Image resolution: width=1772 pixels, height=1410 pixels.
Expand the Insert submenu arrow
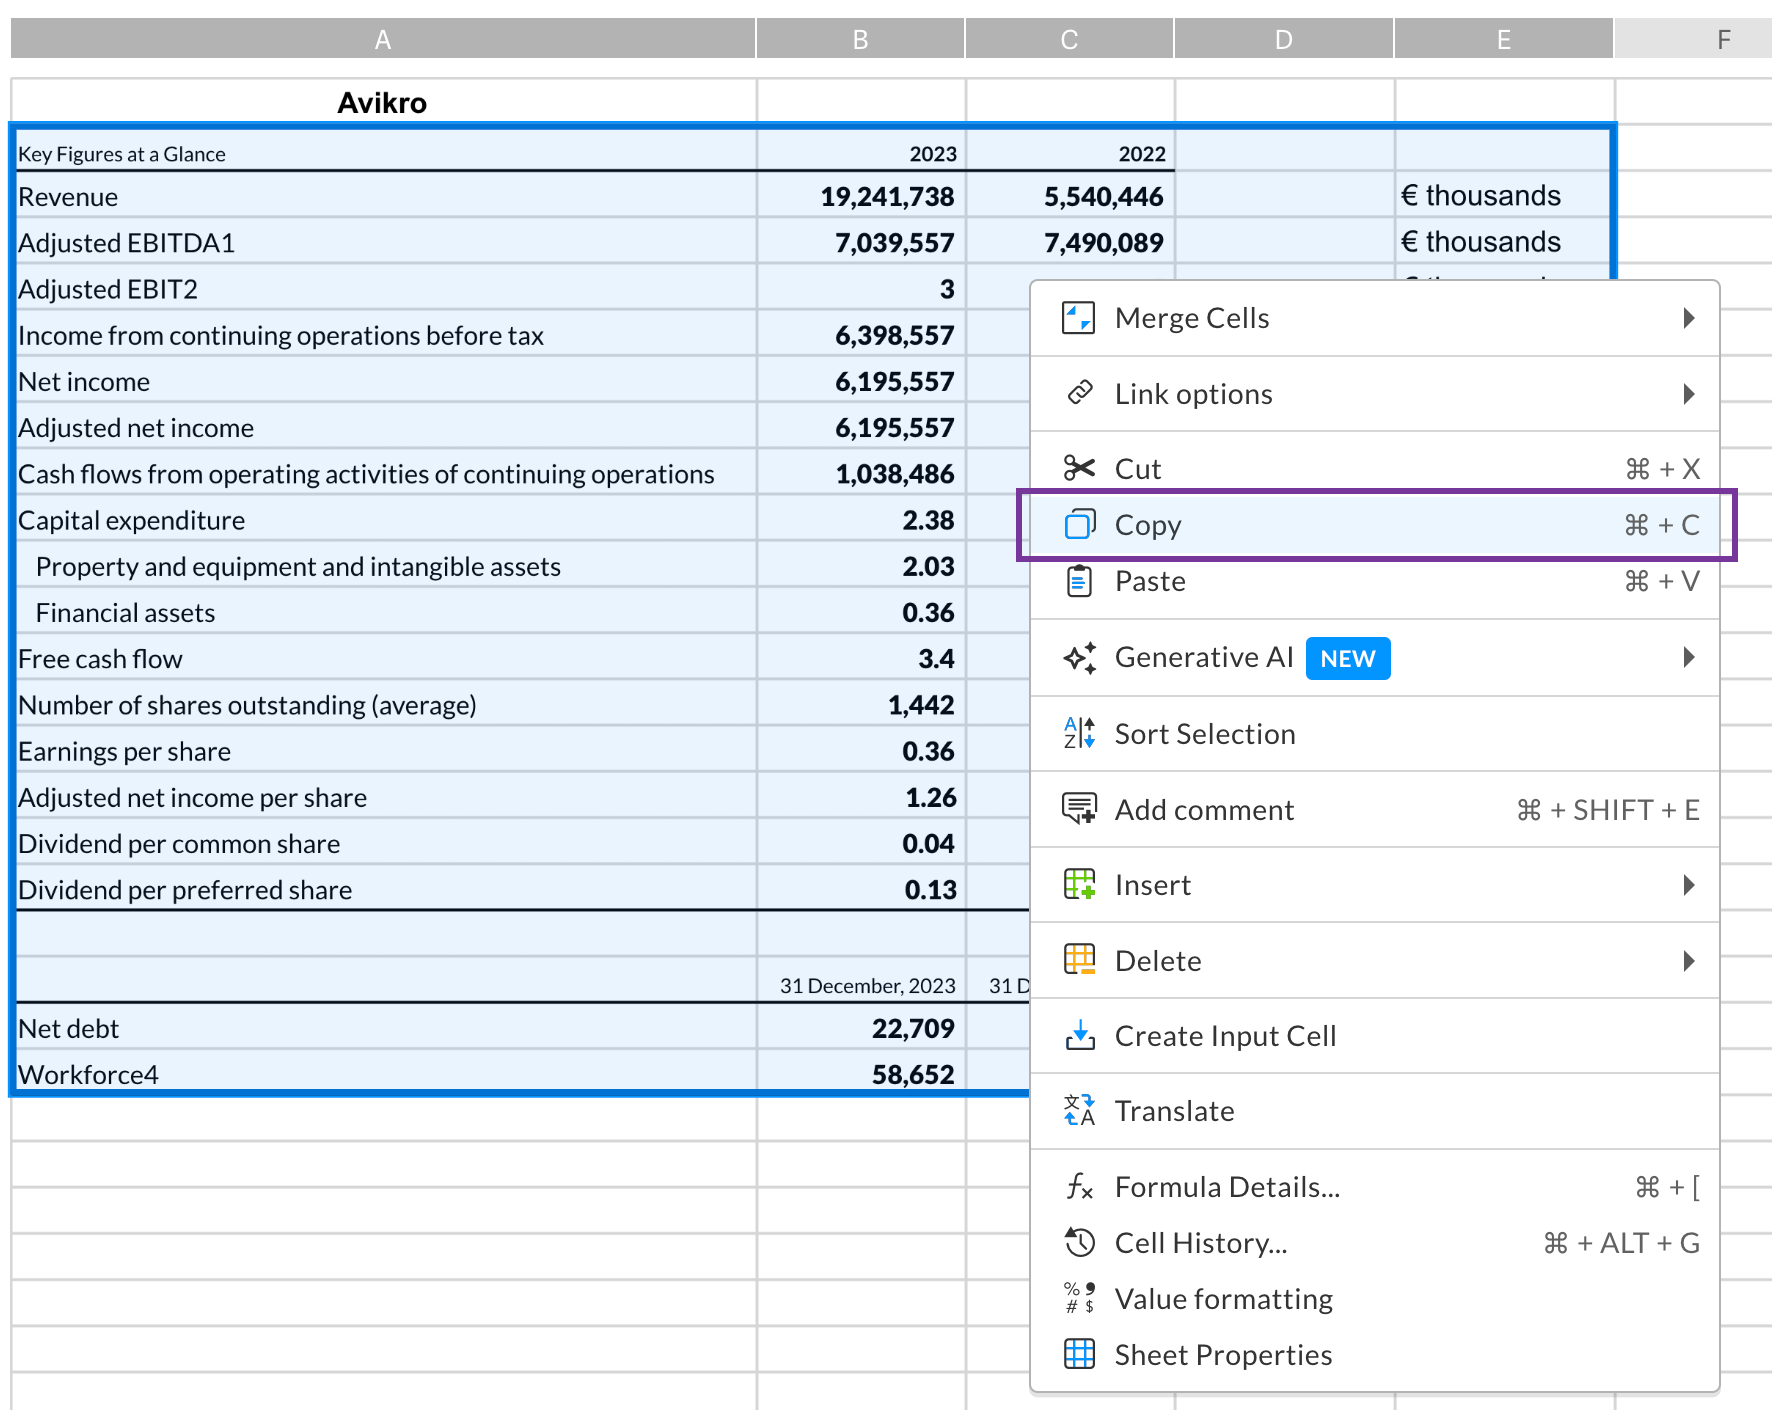point(1688,885)
